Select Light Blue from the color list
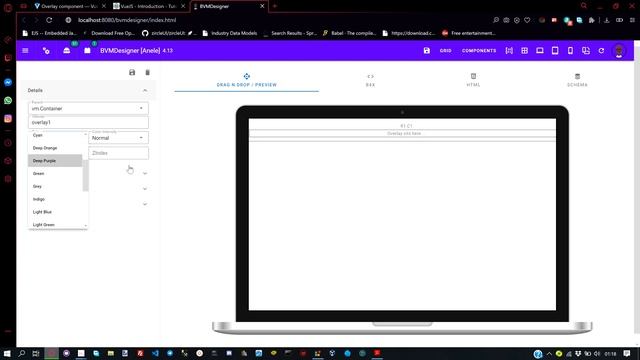 (x=55, y=212)
